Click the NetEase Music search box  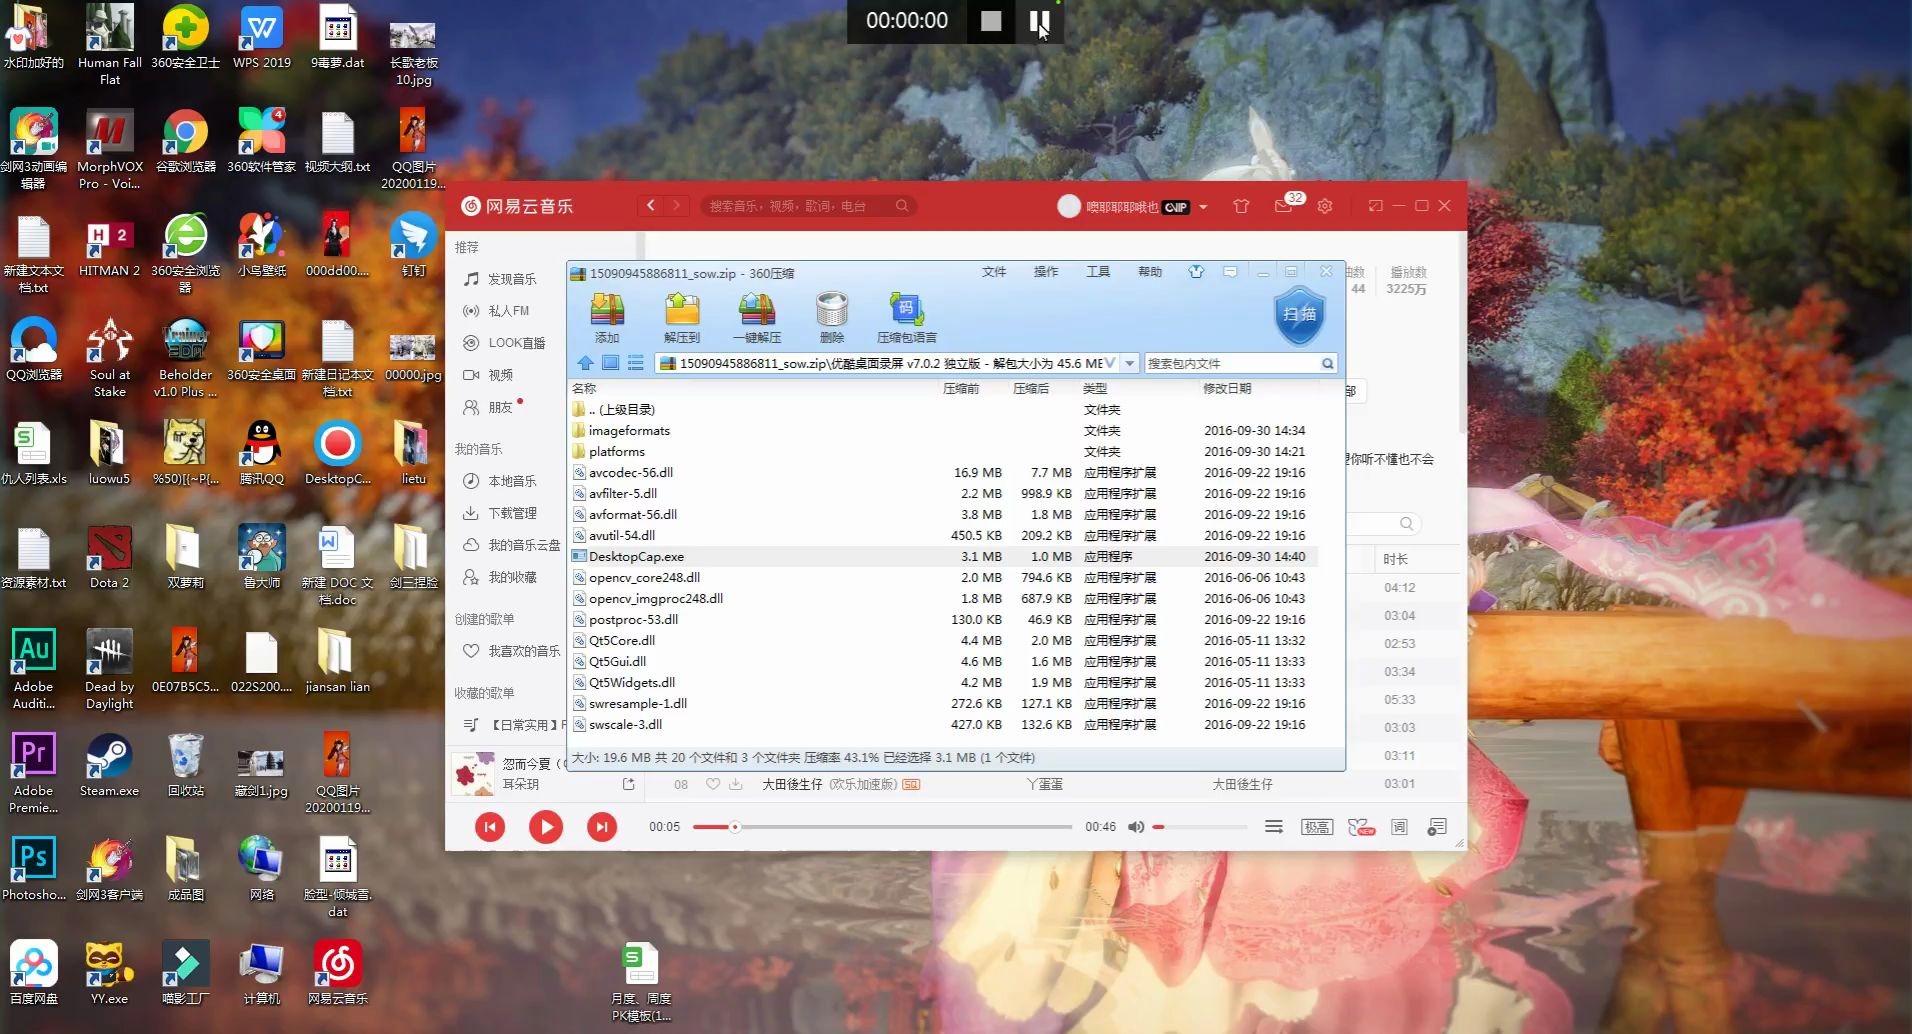(x=808, y=205)
